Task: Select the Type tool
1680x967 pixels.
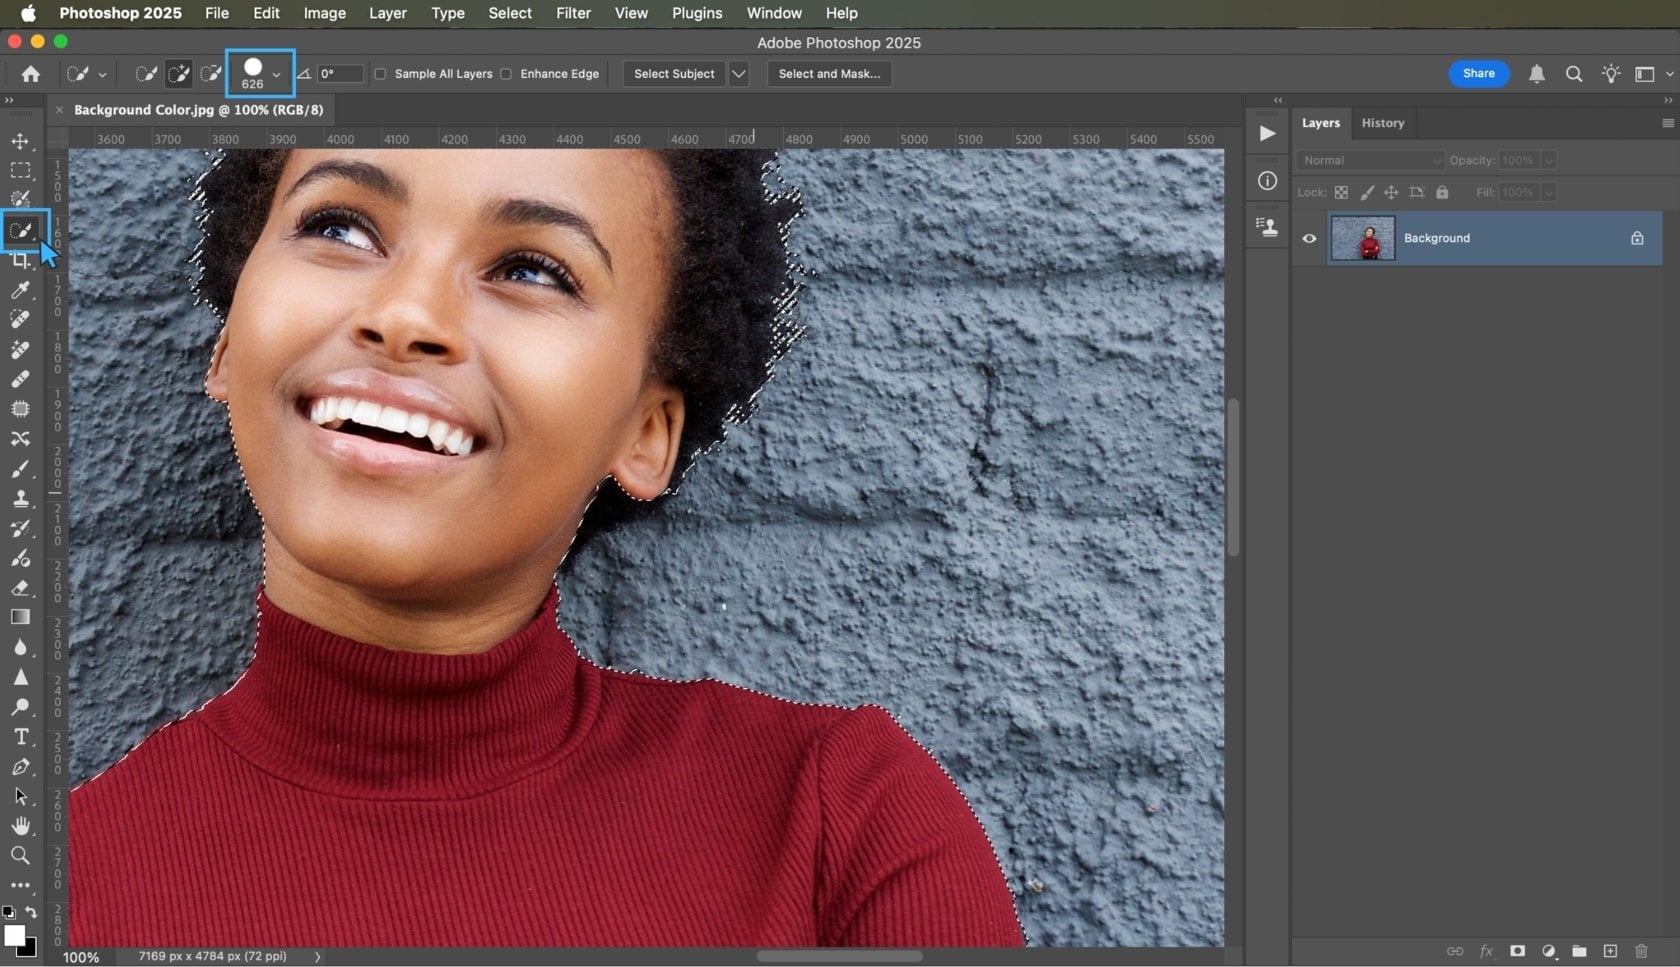Action: [21, 737]
